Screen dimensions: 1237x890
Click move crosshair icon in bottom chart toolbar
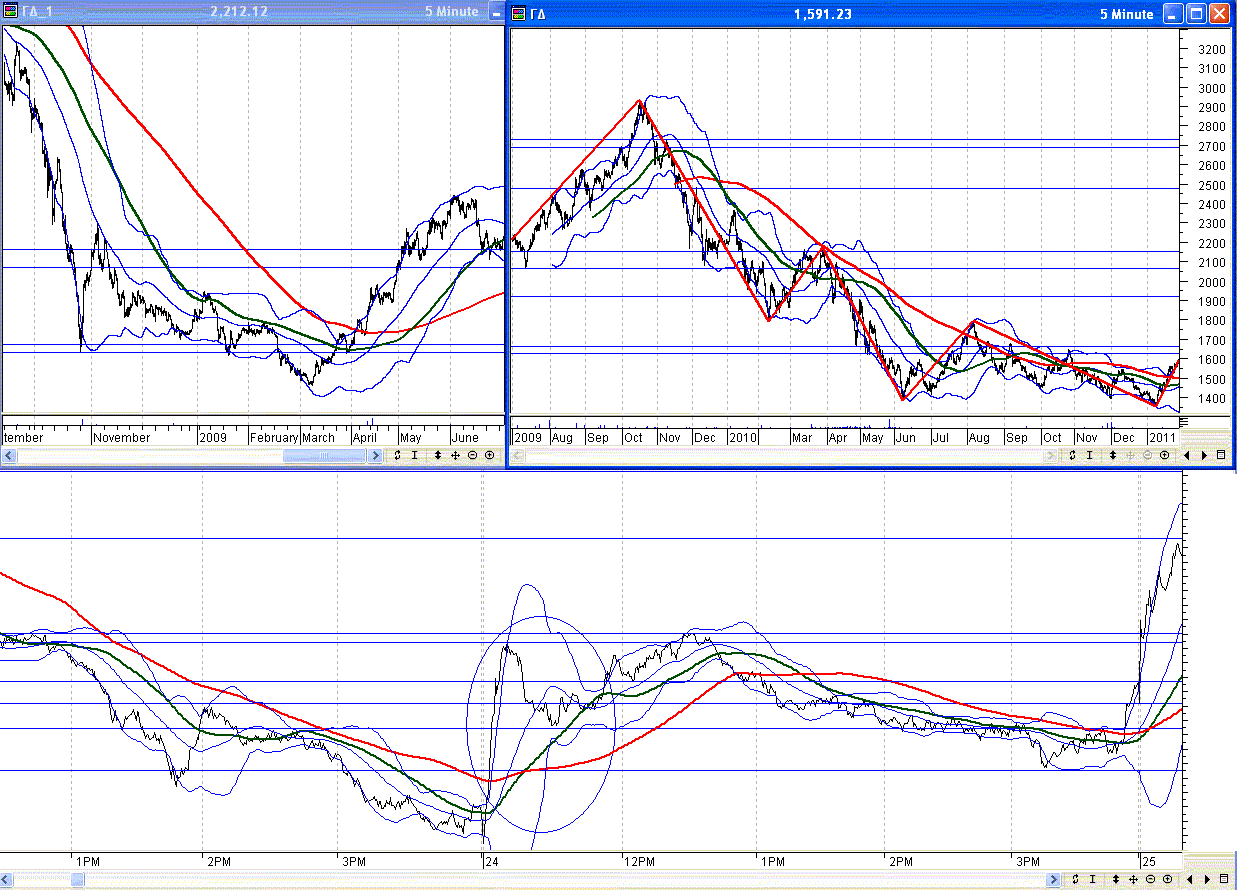tap(1133, 878)
